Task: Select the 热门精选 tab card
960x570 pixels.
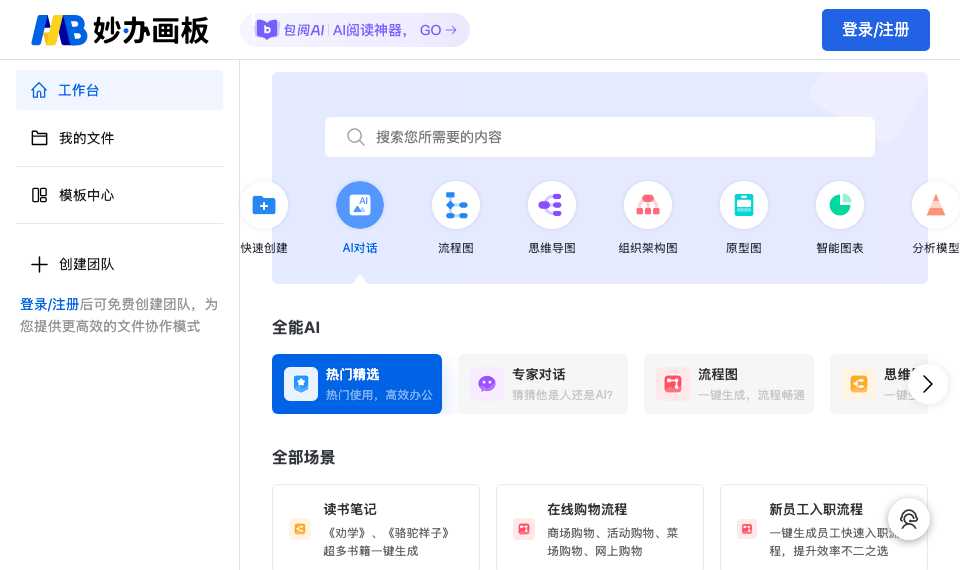Action: 357,384
